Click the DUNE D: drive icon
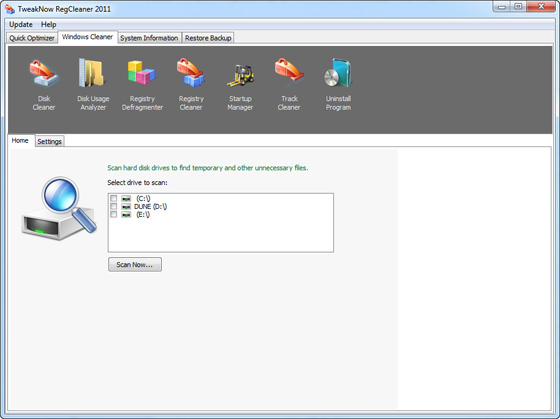 click(126, 206)
